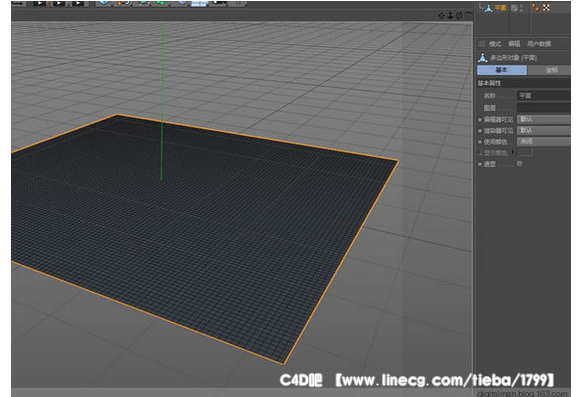Open the 使用颜色 dropdown
The height and width of the screenshot is (397, 580).
pos(544,141)
